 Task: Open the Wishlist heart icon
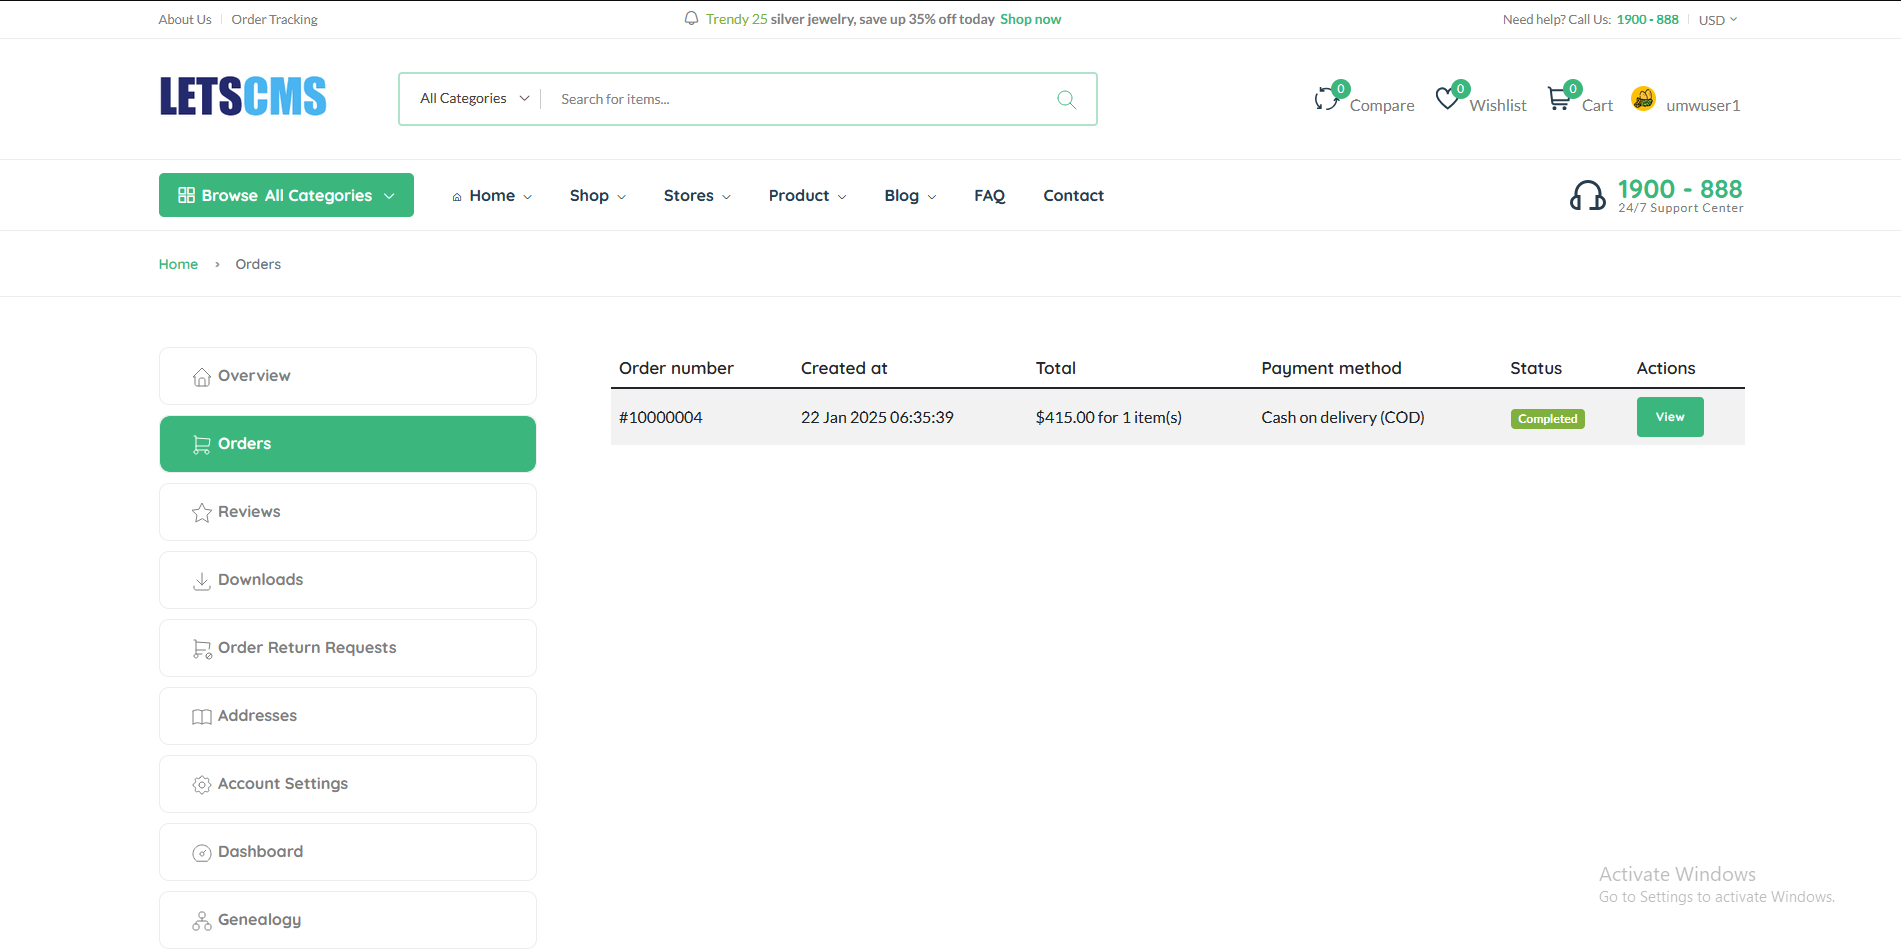(x=1447, y=98)
